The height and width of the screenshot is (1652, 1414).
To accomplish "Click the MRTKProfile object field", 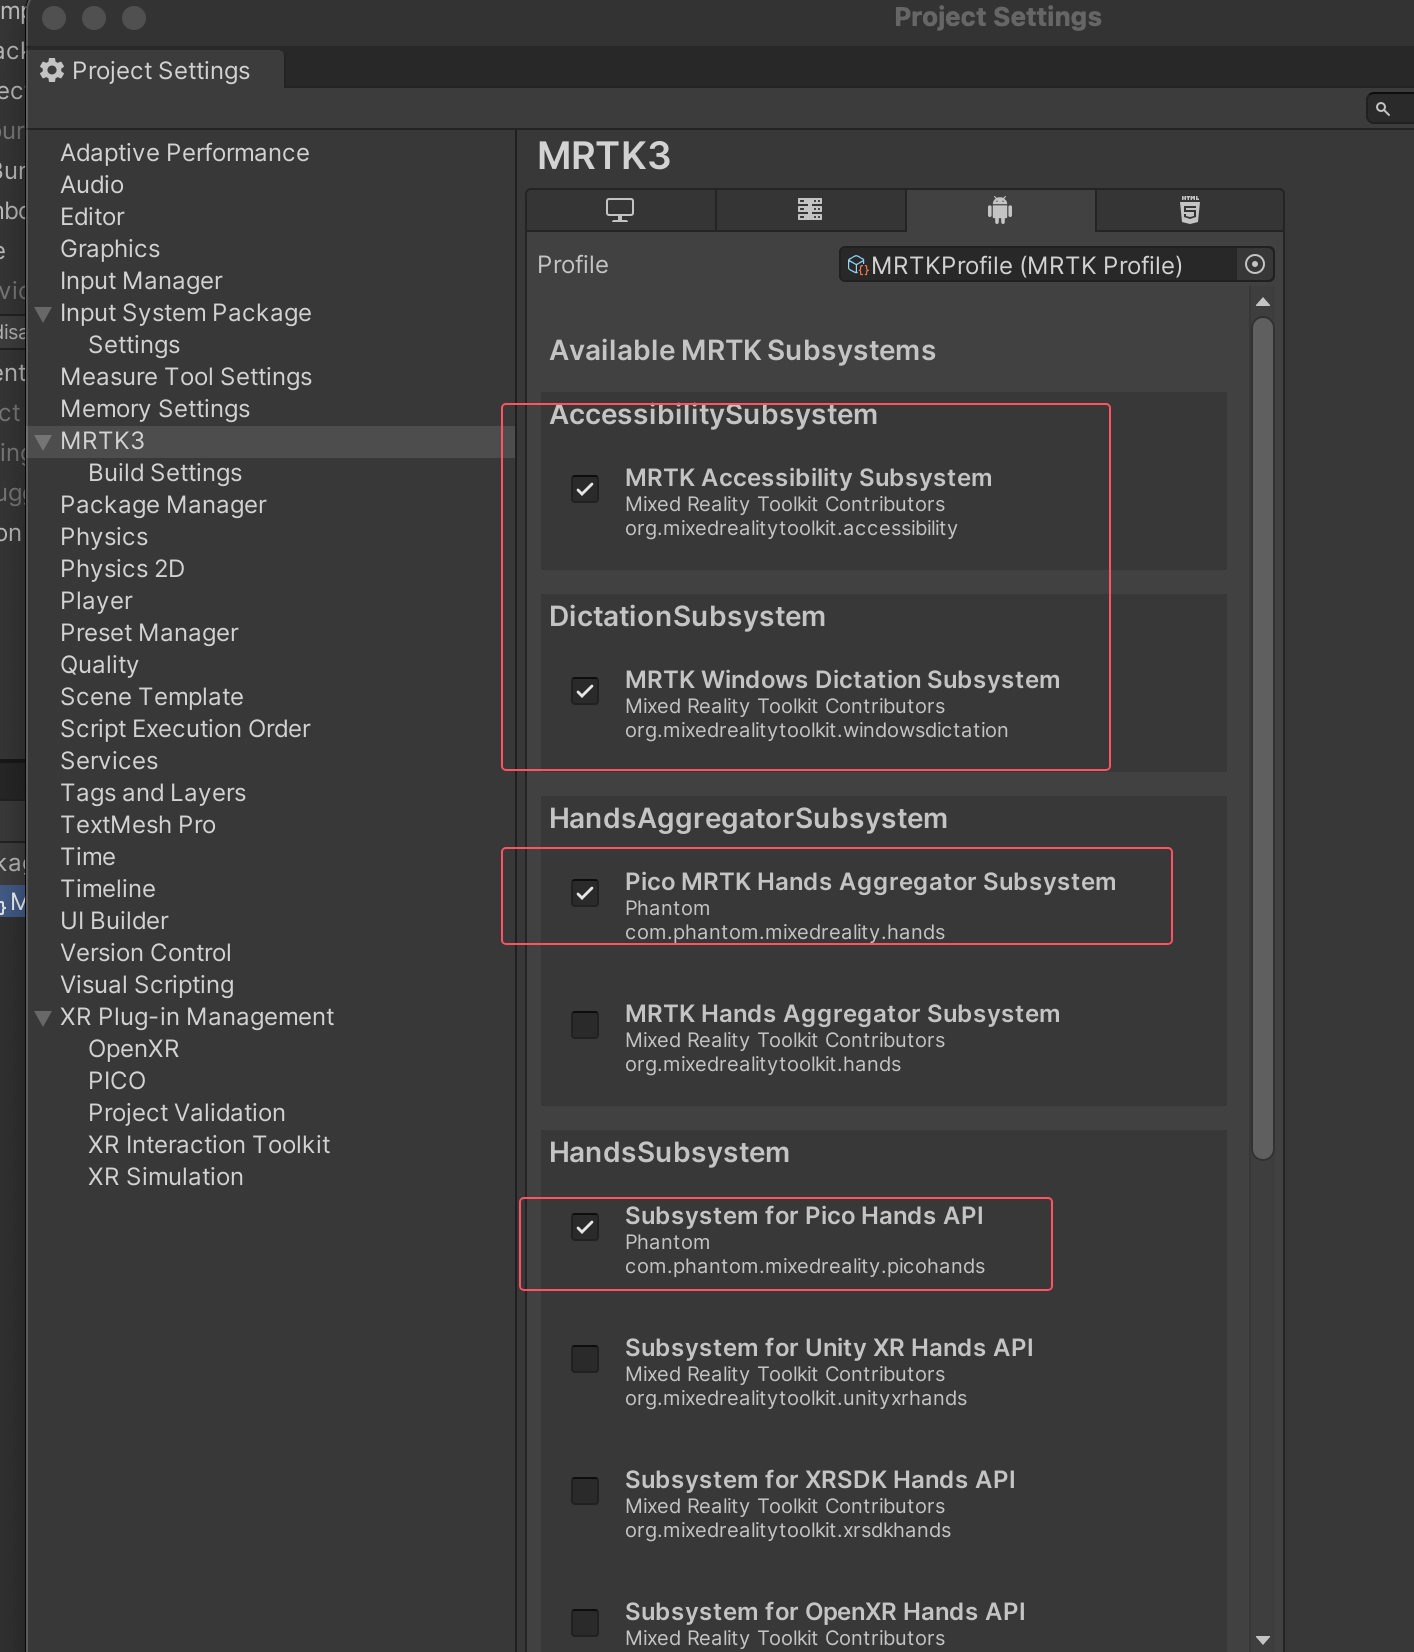I will (1056, 265).
